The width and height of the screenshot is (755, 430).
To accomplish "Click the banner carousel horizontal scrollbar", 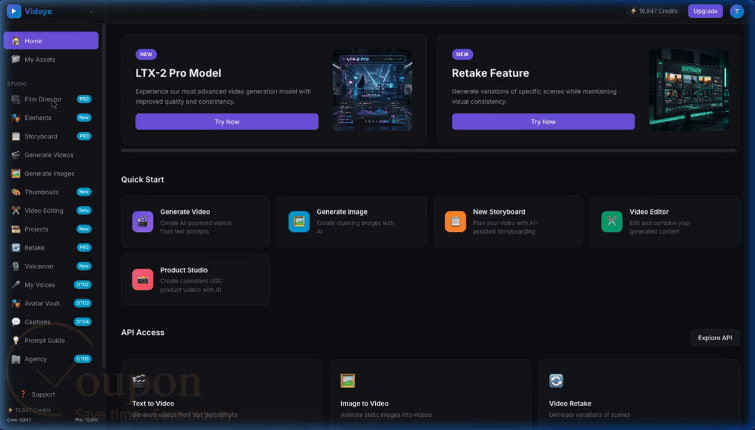I will coord(428,151).
